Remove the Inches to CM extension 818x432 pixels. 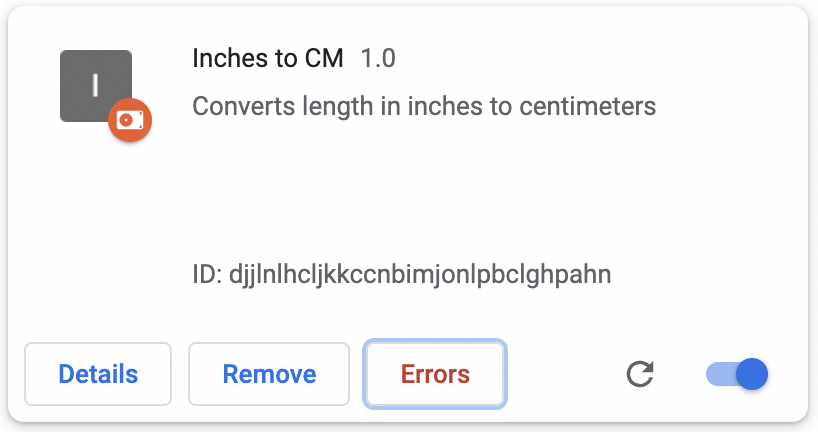coord(269,375)
